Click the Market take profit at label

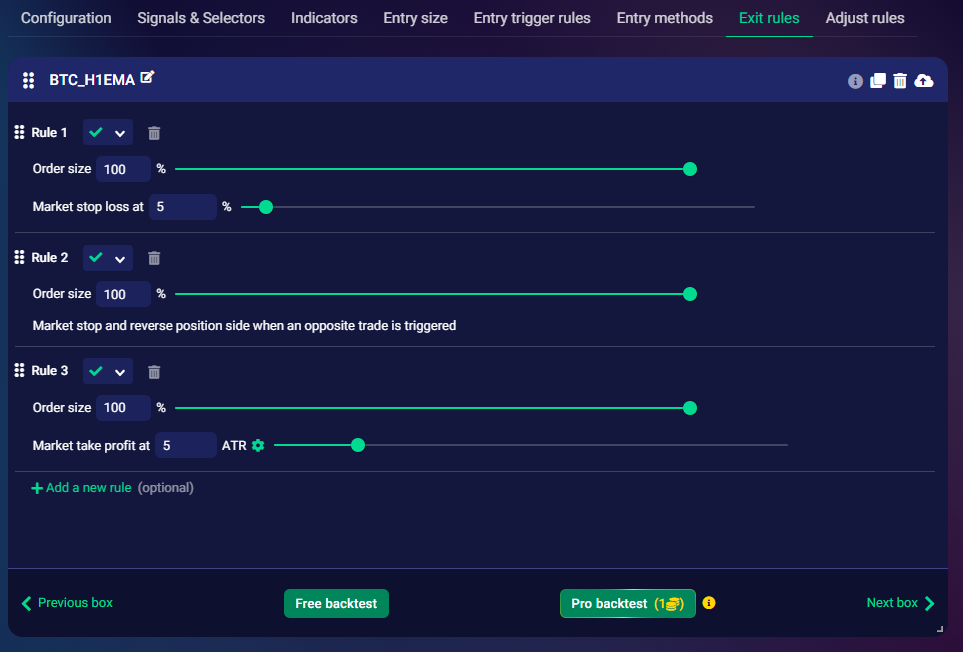[x=91, y=446]
